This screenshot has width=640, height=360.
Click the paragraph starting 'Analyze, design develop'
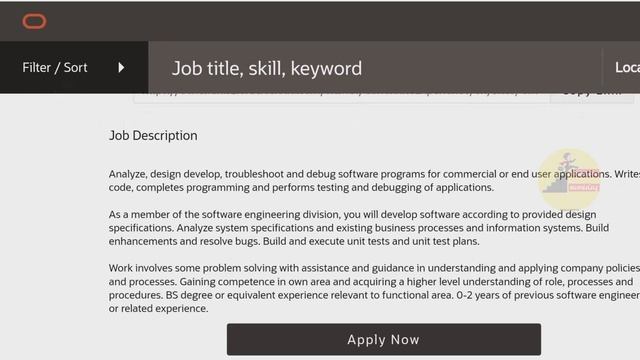point(374,181)
